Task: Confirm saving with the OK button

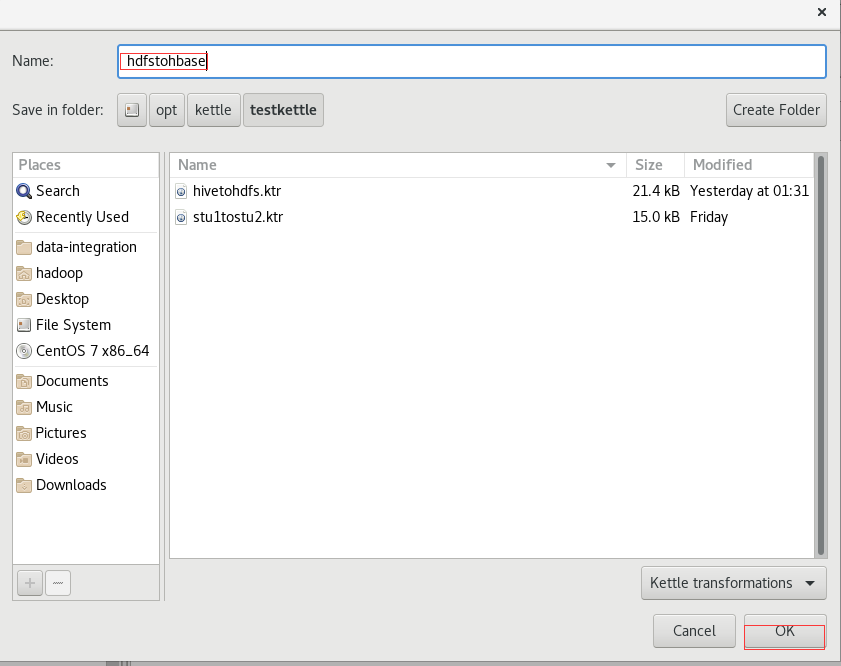Action: (785, 631)
